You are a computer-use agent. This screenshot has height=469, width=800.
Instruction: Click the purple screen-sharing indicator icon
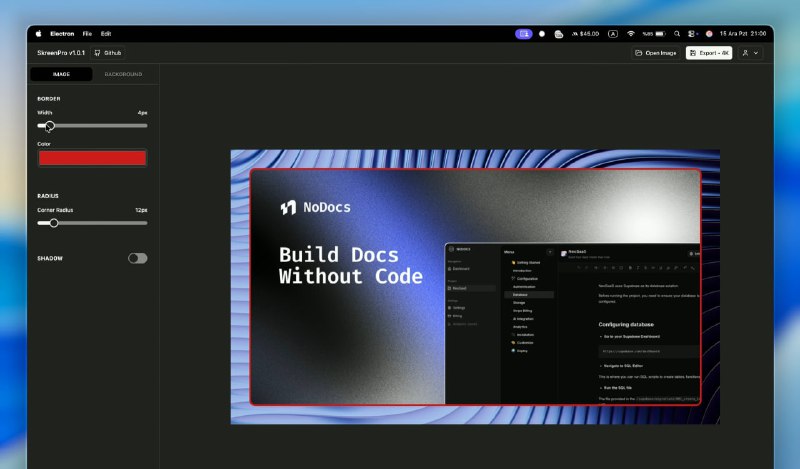[x=524, y=33]
